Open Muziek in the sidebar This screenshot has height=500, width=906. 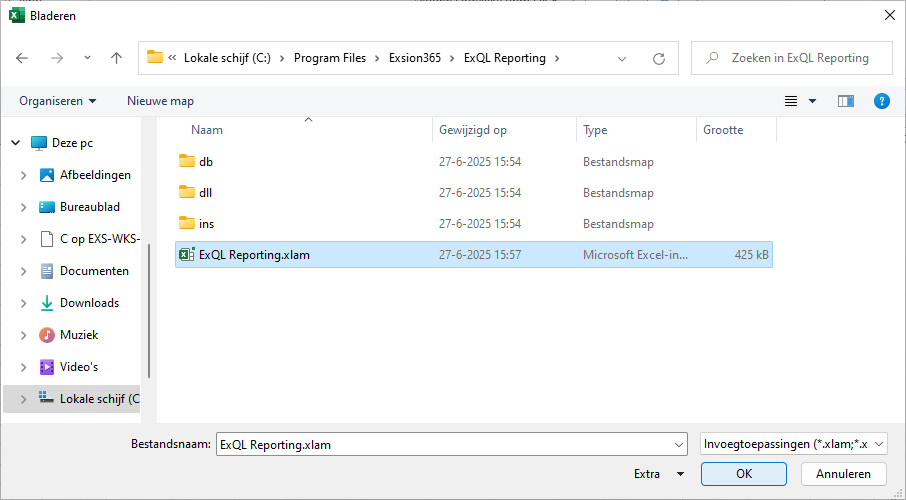click(79, 335)
